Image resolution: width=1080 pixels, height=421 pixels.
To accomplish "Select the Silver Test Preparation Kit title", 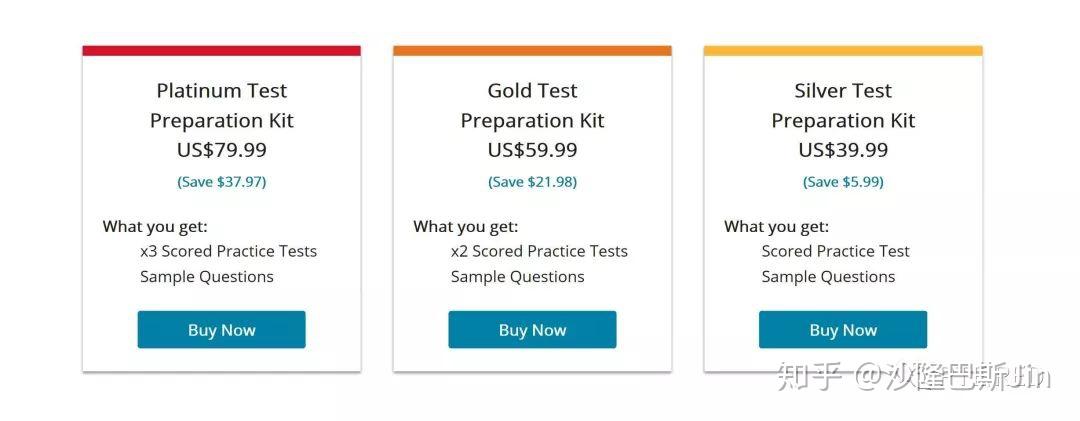I will (x=843, y=105).
